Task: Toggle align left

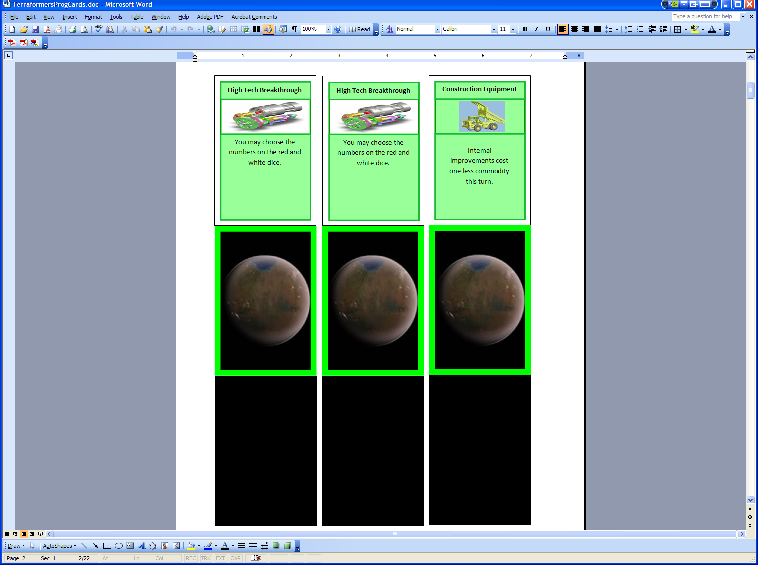Action: point(562,29)
